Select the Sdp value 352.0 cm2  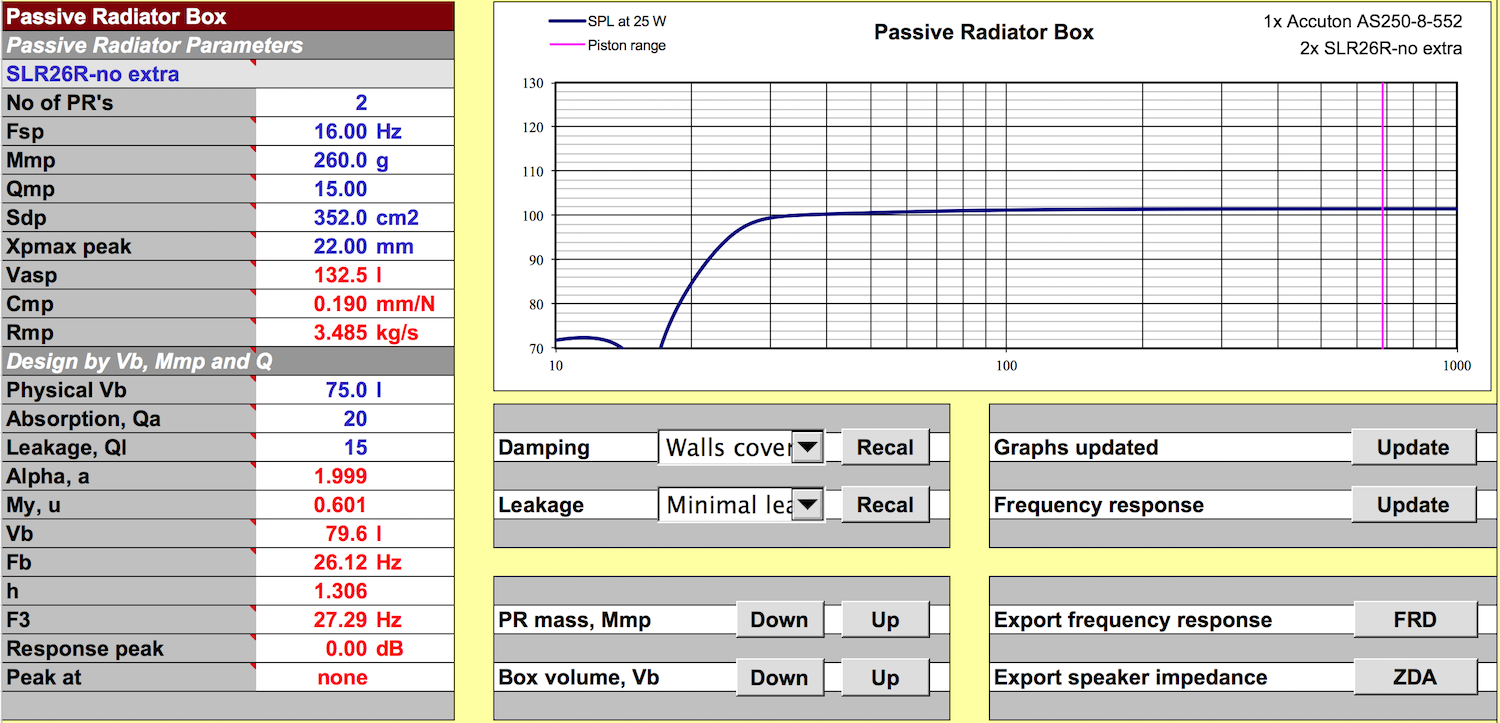pyautogui.click(x=355, y=218)
